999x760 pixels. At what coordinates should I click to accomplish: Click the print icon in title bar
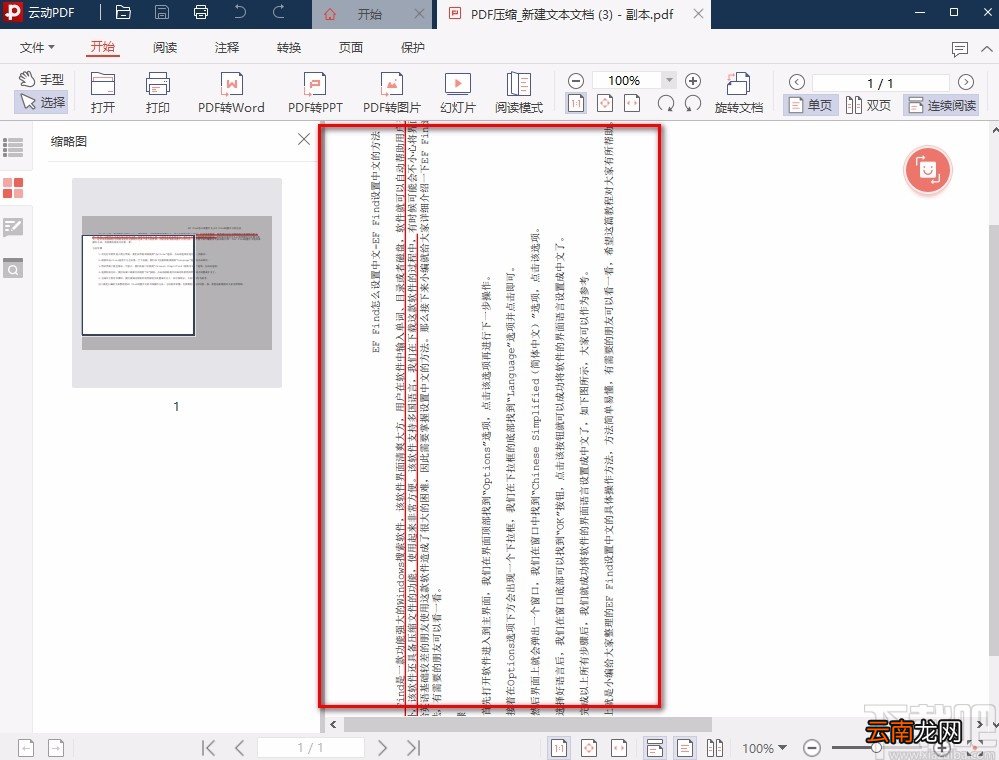point(201,12)
